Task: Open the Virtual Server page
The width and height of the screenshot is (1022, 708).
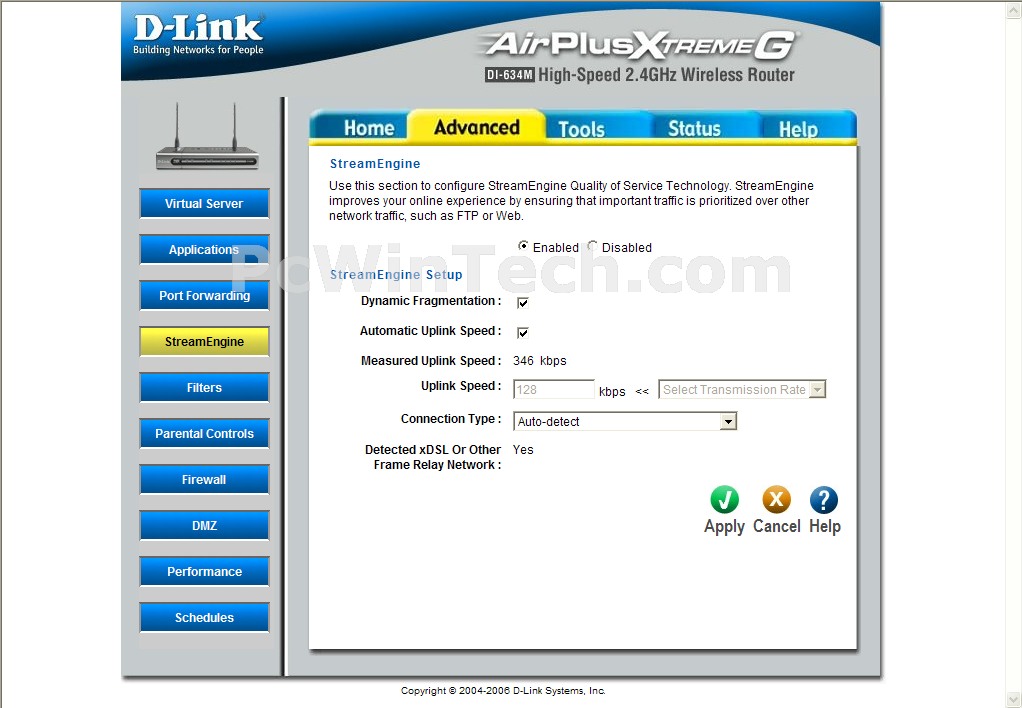Action: [x=204, y=203]
